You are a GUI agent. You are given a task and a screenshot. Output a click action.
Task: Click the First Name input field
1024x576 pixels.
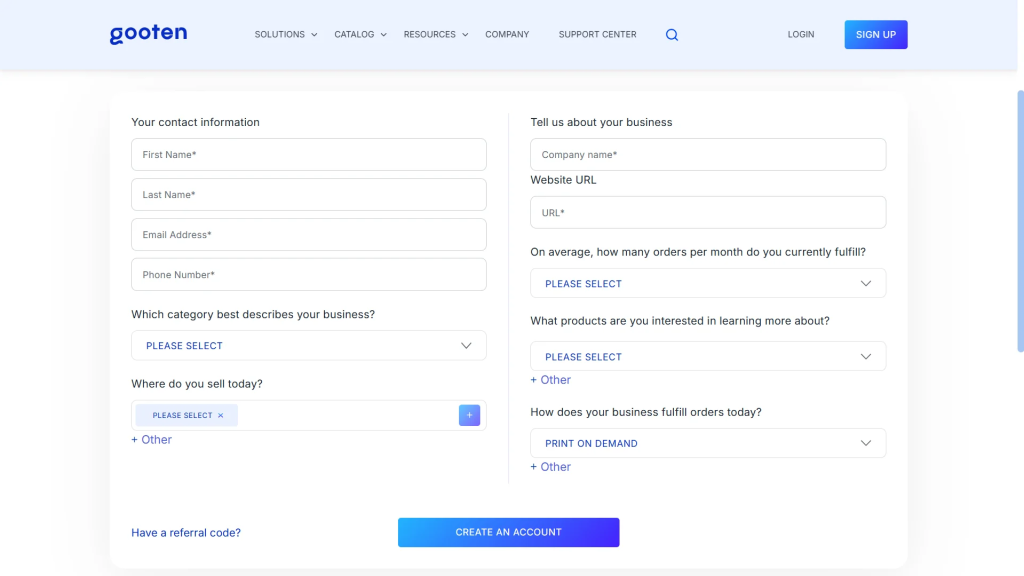(308, 155)
